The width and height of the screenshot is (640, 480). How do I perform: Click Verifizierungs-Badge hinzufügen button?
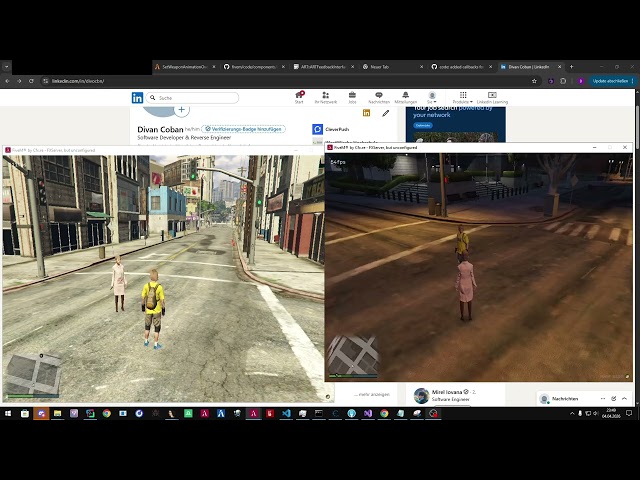tap(244, 129)
